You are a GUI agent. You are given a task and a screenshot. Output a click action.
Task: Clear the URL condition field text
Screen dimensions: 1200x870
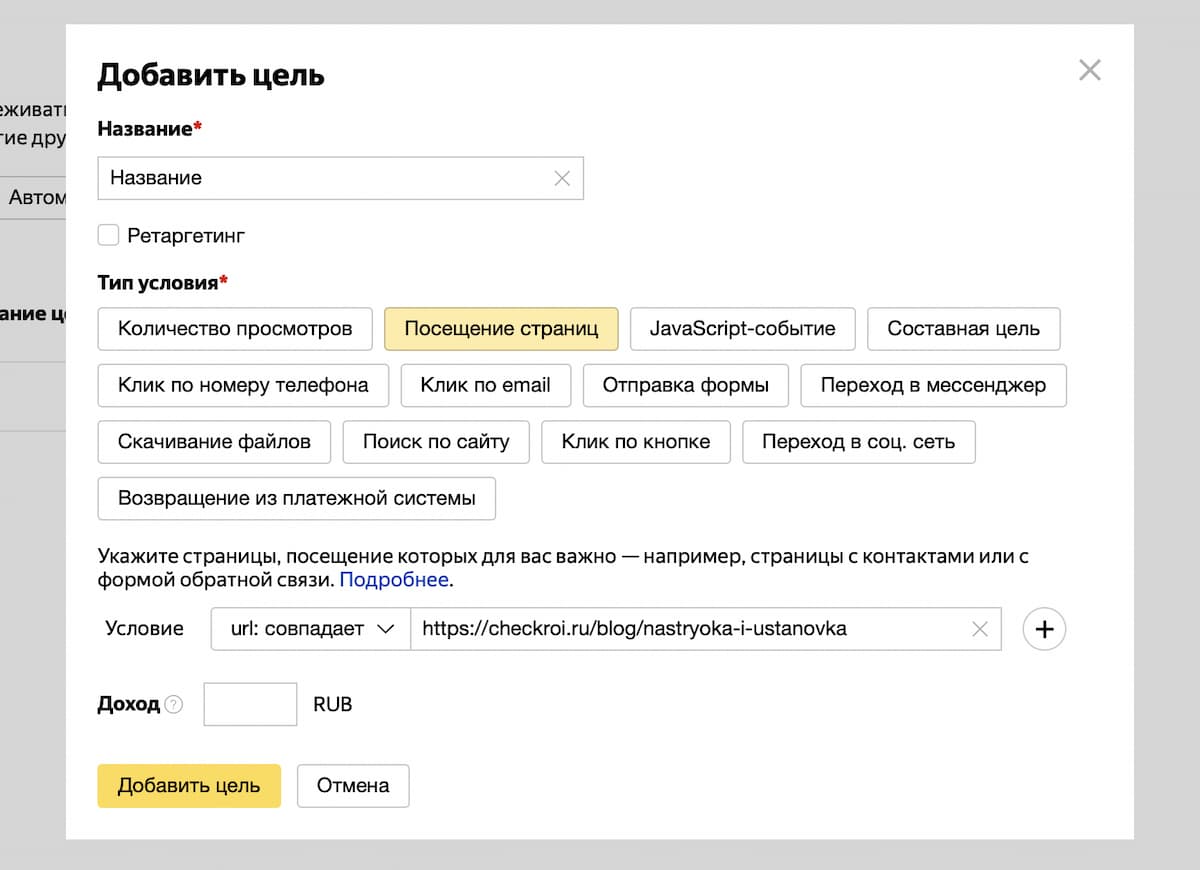click(980, 629)
